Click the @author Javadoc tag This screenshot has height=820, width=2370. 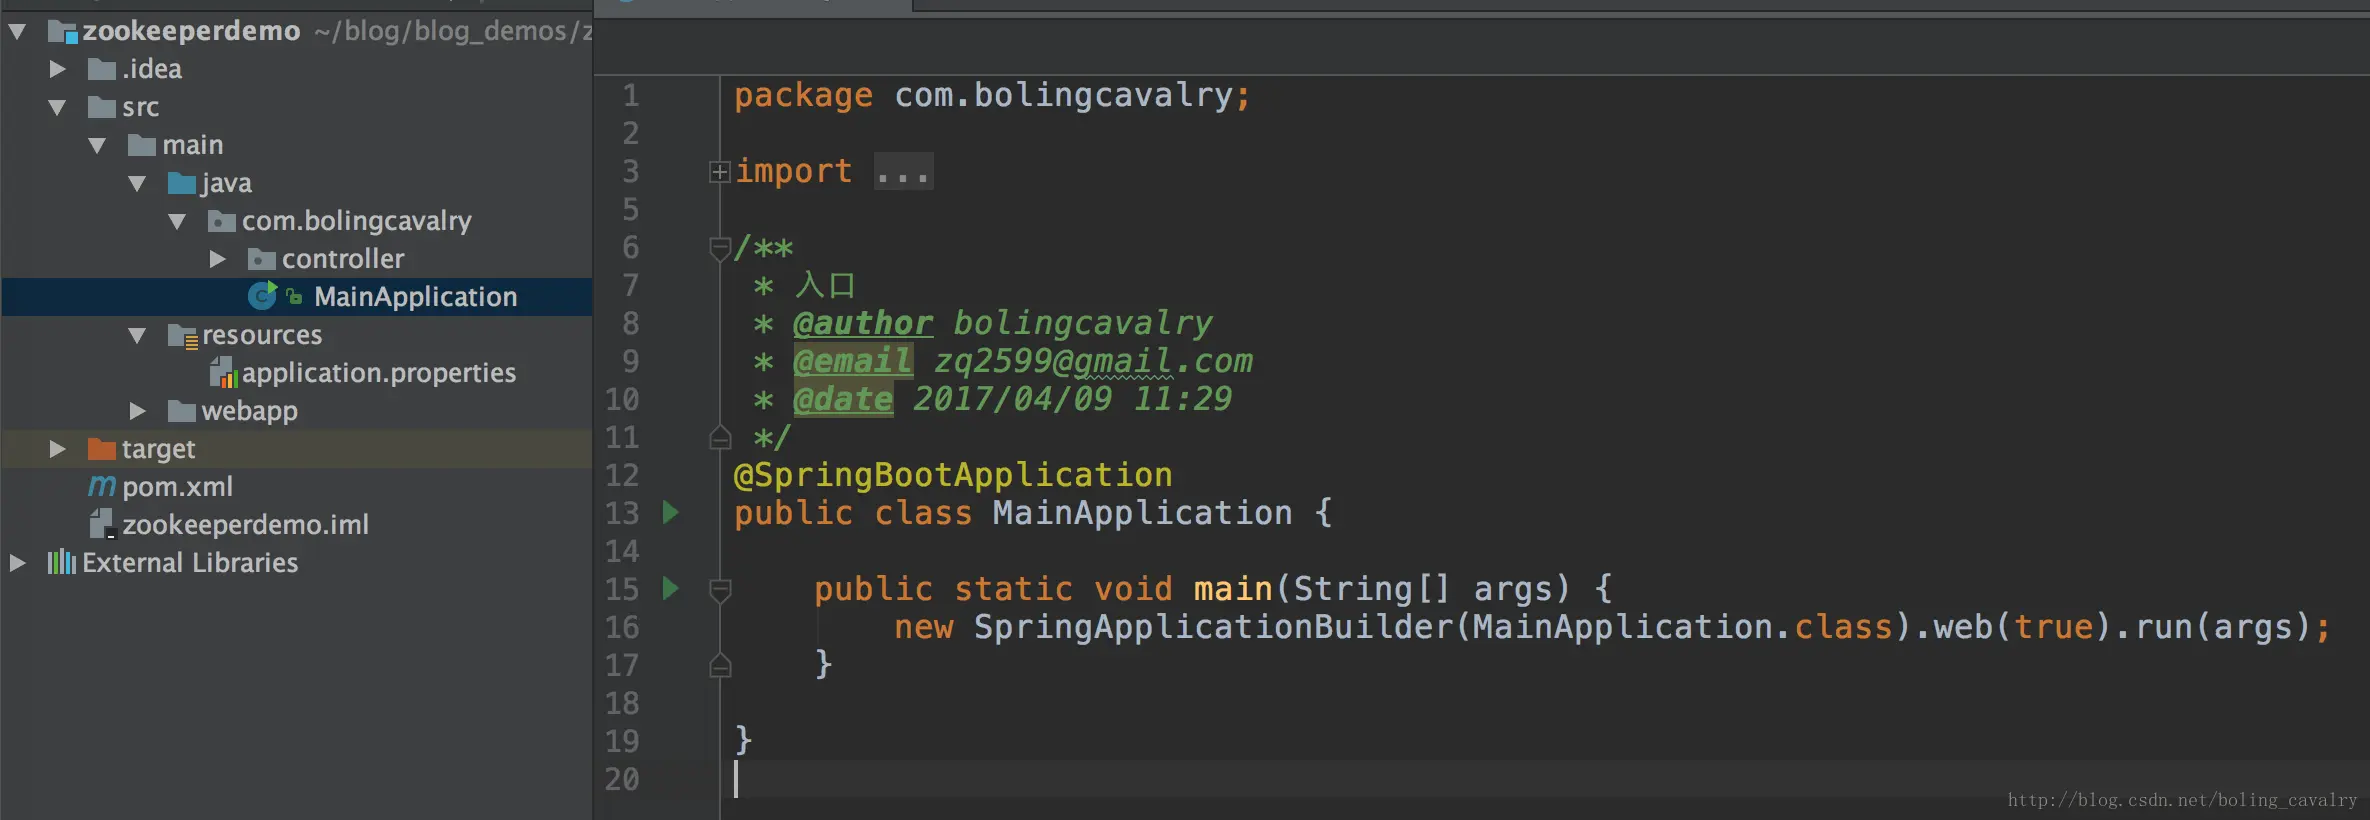pos(863,323)
